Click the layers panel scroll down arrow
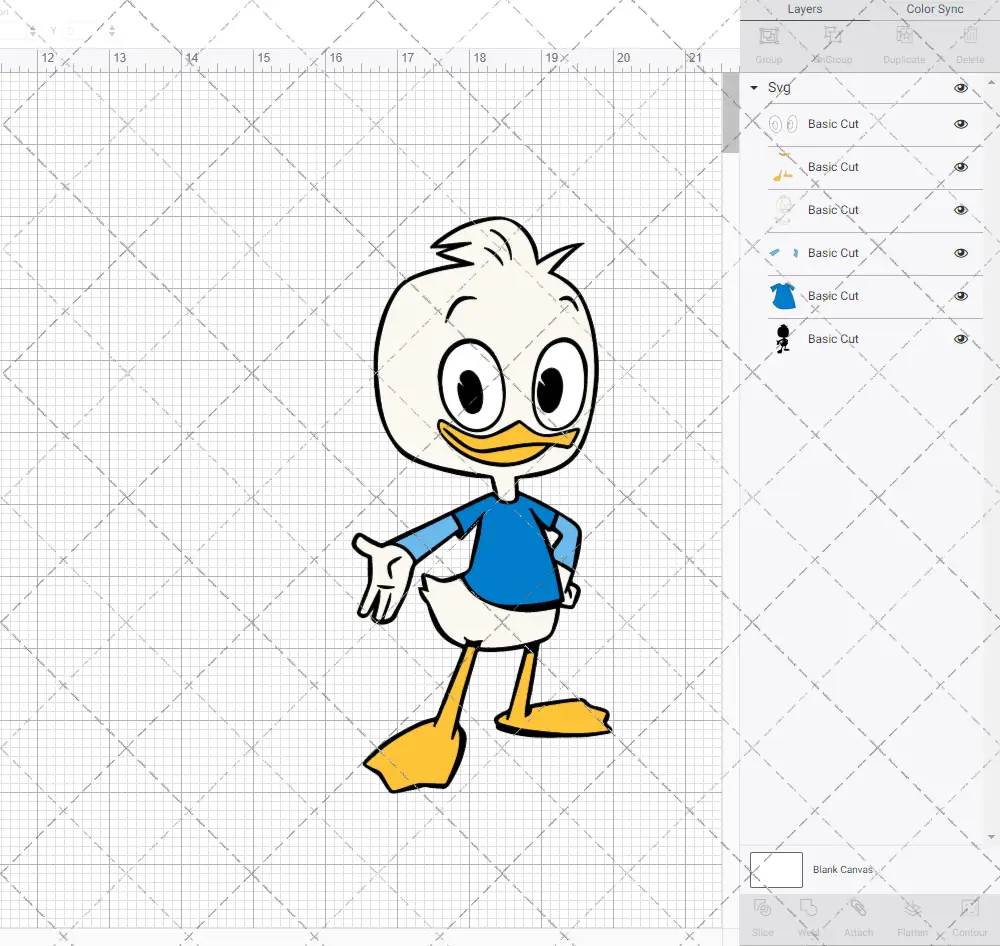The image size is (1000, 946). (990, 837)
